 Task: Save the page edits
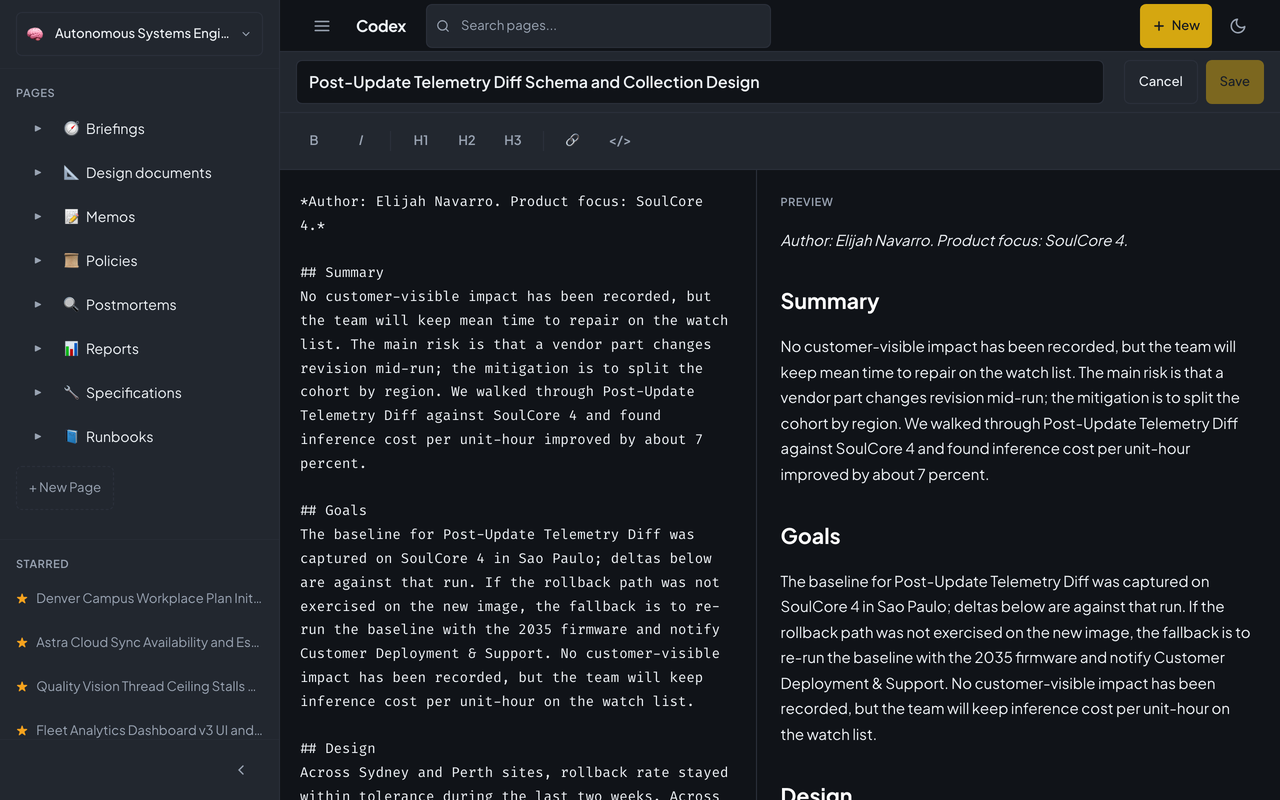point(1234,82)
